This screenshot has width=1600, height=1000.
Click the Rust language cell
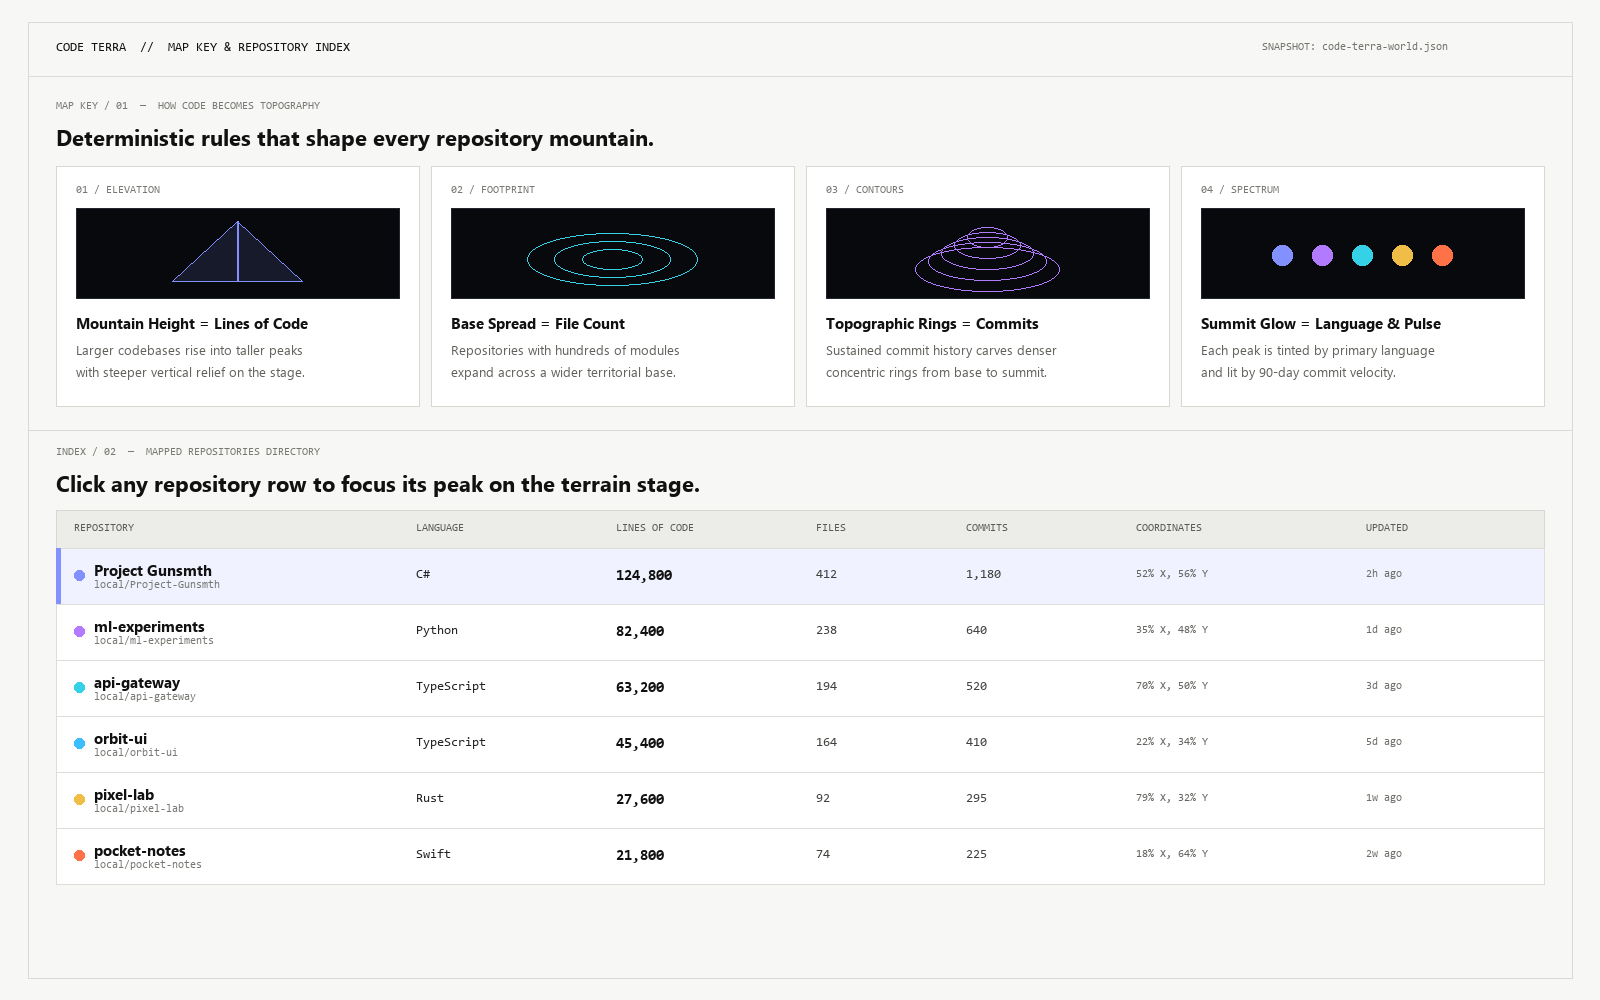[x=430, y=799]
